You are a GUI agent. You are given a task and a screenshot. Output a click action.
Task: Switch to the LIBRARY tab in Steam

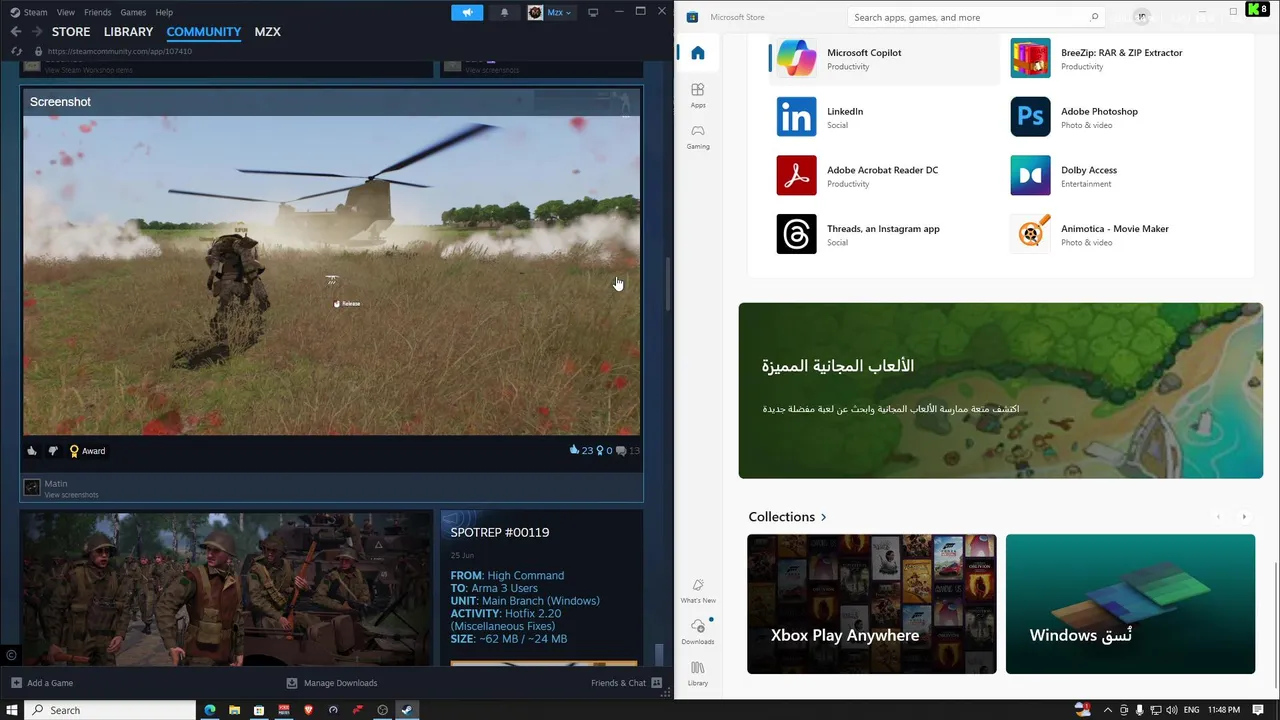(128, 32)
